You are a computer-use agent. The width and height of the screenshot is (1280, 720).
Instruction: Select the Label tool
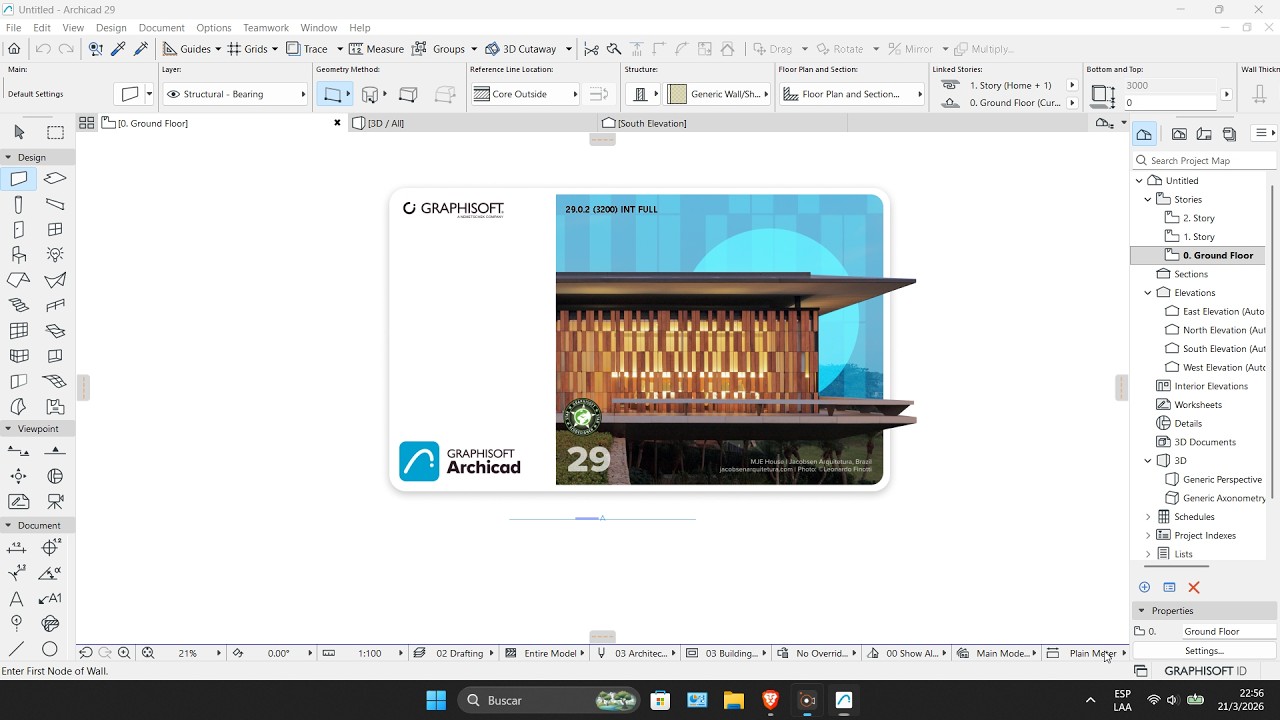point(50,598)
